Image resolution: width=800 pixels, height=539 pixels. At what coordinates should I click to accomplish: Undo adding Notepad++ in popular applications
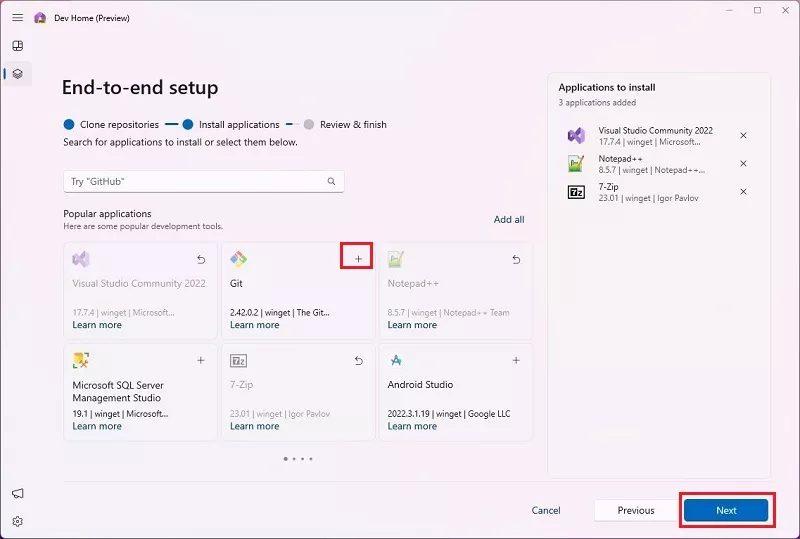pyautogui.click(x=516, y=259)
